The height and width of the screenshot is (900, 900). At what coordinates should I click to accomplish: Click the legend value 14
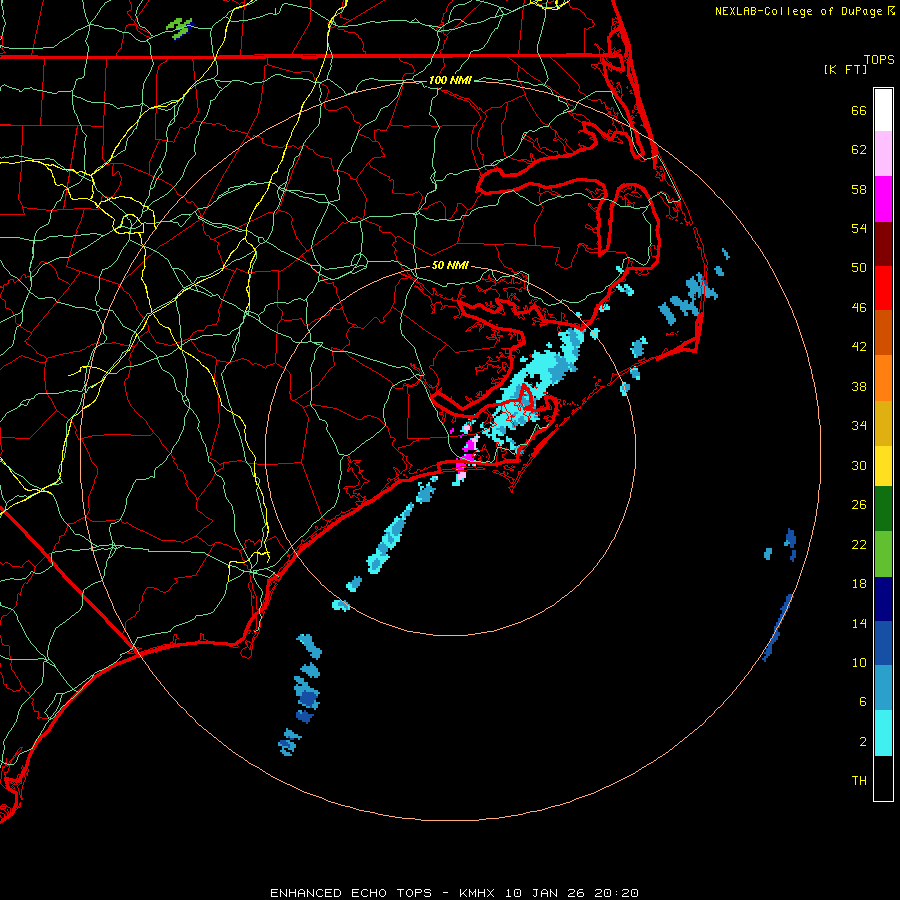(859, 623)
